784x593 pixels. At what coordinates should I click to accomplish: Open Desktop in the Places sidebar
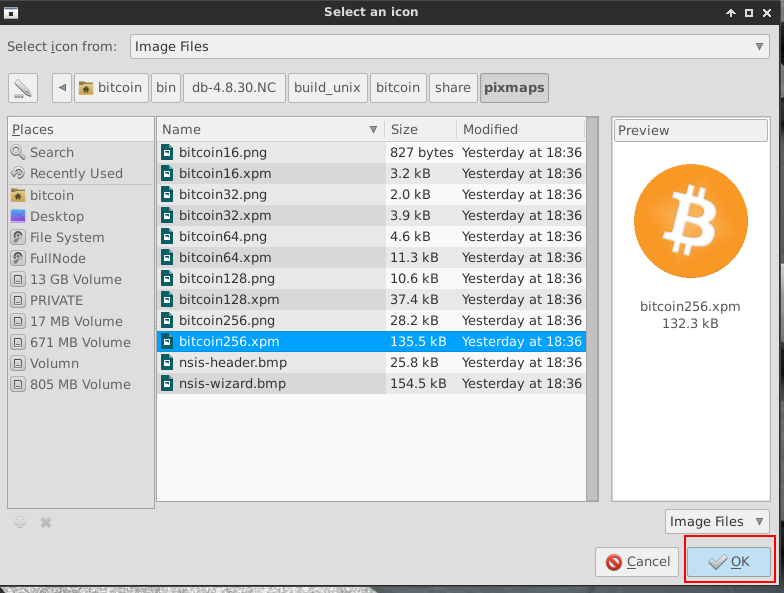[x=80, y=216]
